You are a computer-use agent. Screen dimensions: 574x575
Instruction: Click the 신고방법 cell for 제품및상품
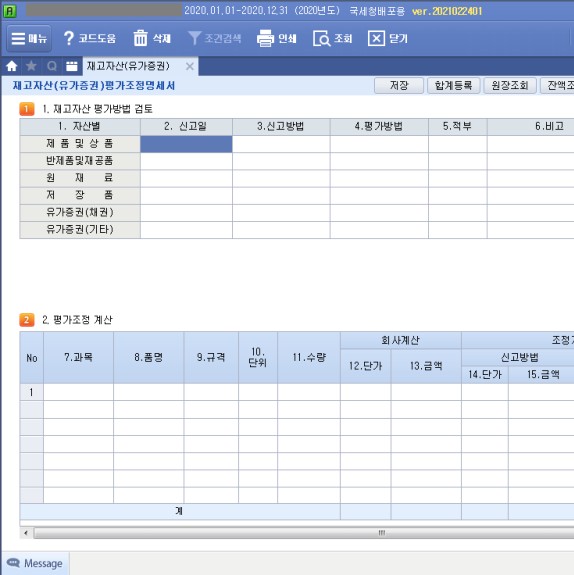pos(281,144)
